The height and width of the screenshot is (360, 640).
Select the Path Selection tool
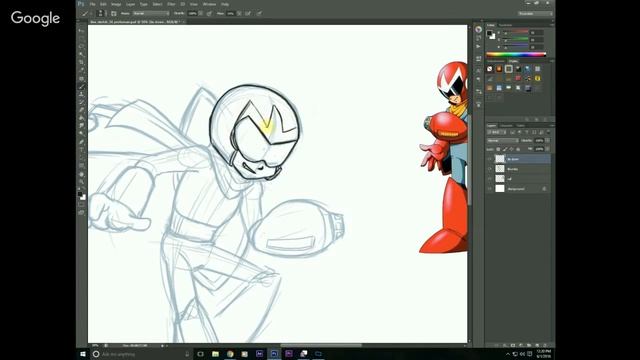pos(82,158)
